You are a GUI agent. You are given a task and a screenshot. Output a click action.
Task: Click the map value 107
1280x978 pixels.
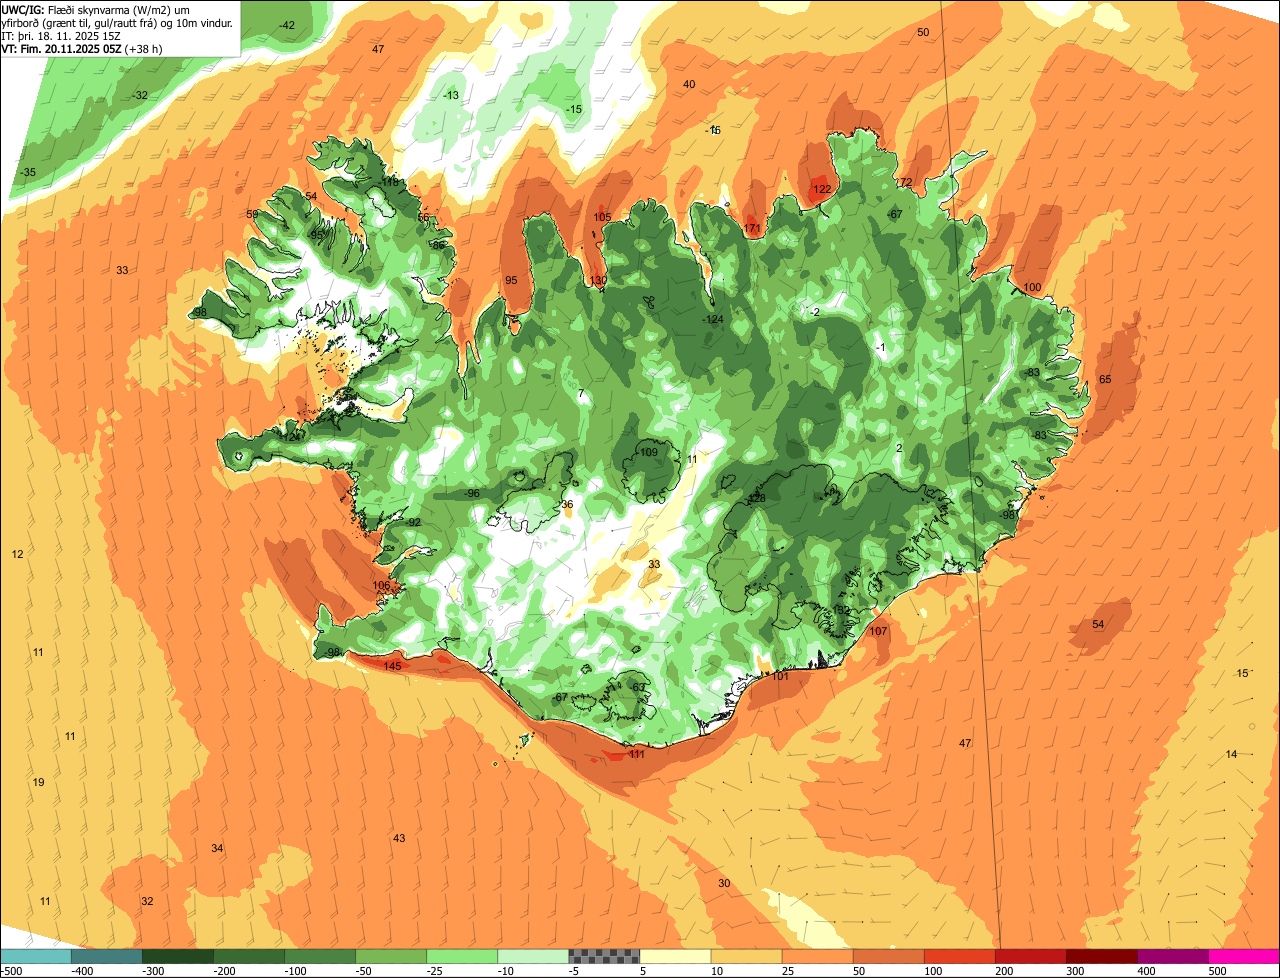(x=878, y=631)
